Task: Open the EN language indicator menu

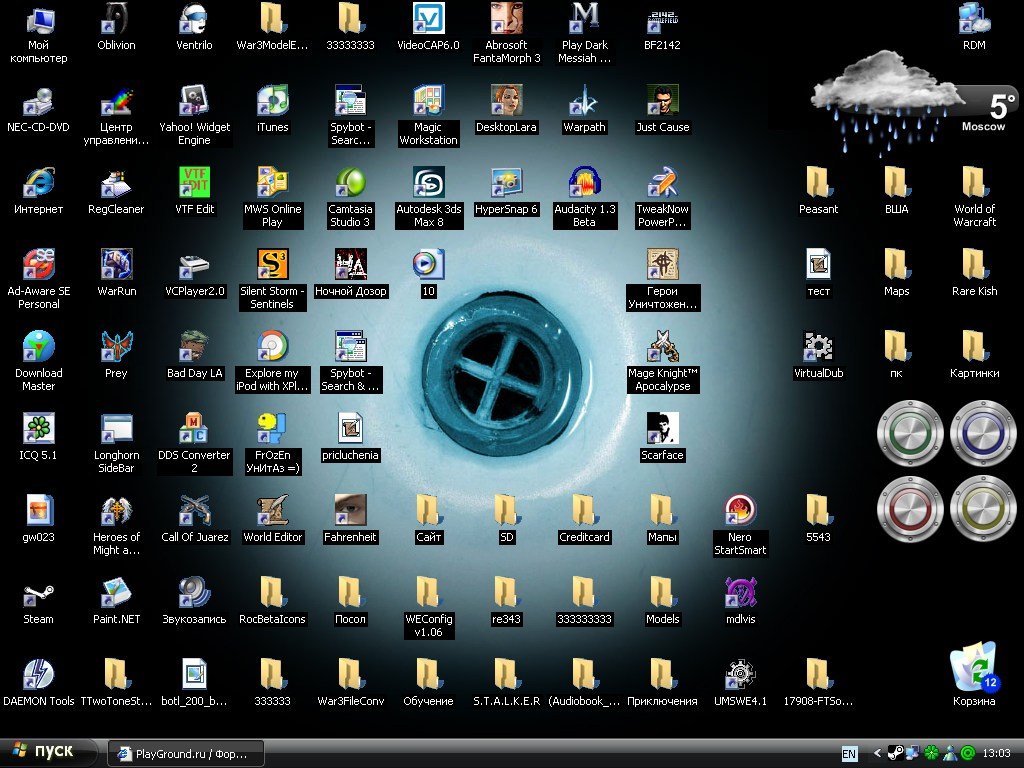Action: 849,753
